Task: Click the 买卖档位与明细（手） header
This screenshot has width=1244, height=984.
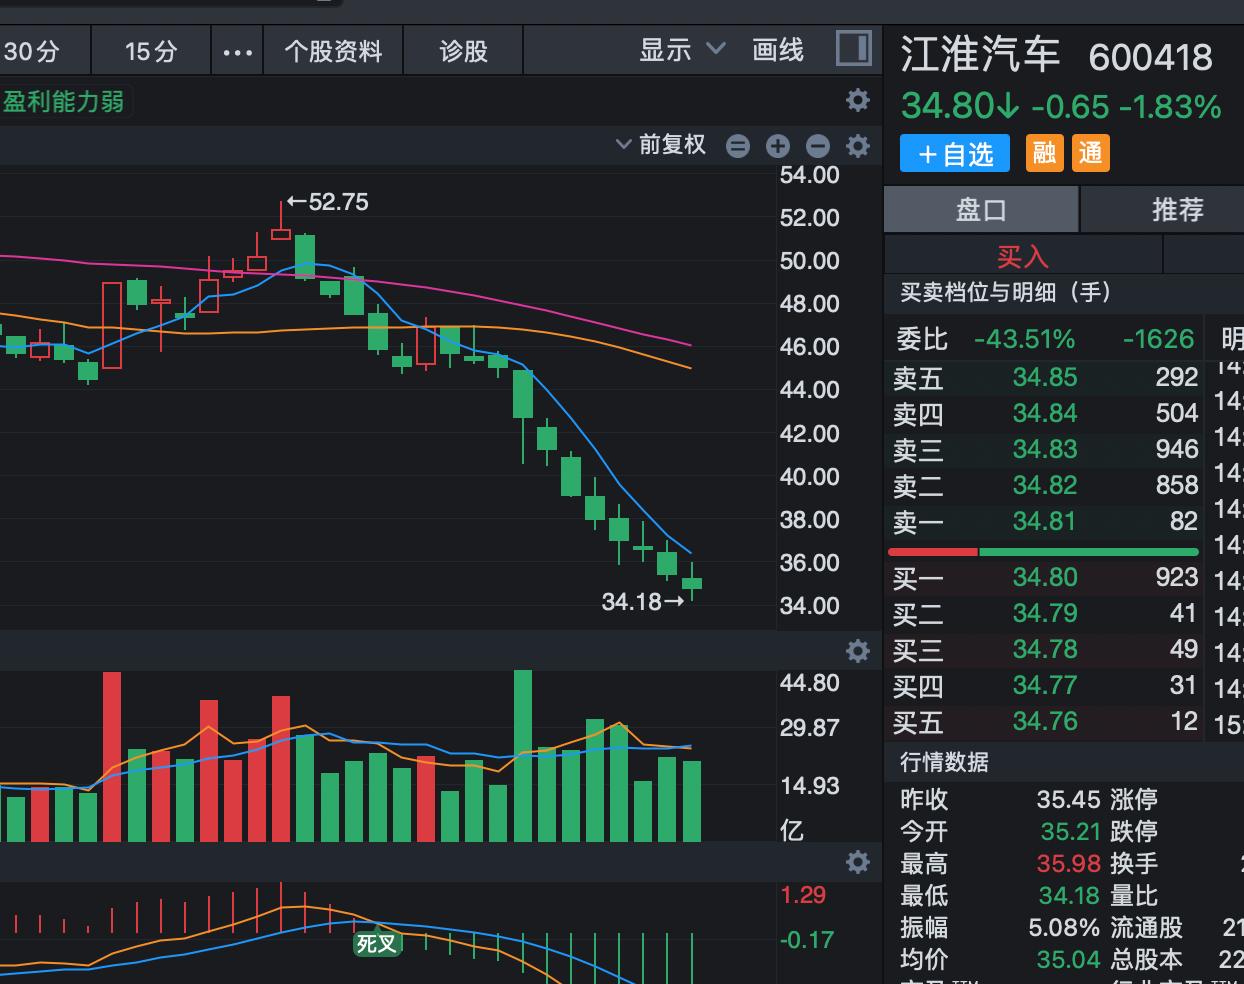Action: point(1006,292)
